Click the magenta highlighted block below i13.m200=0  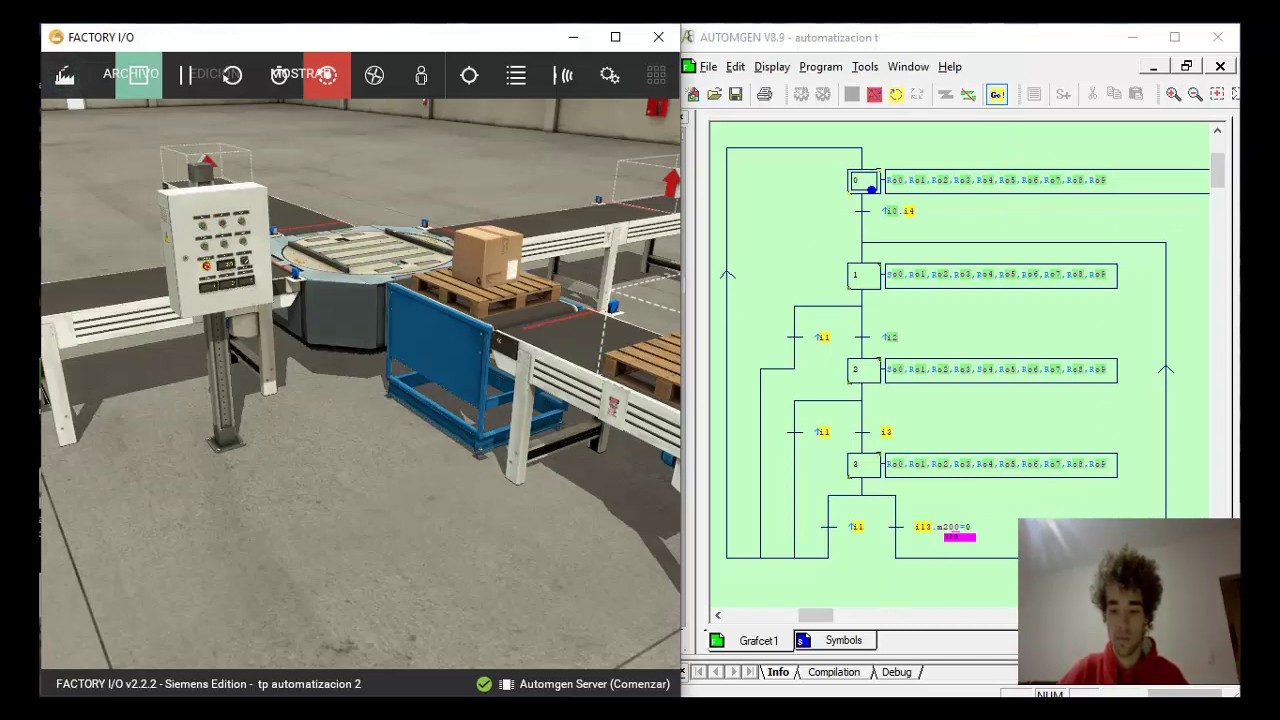[959, 538]
